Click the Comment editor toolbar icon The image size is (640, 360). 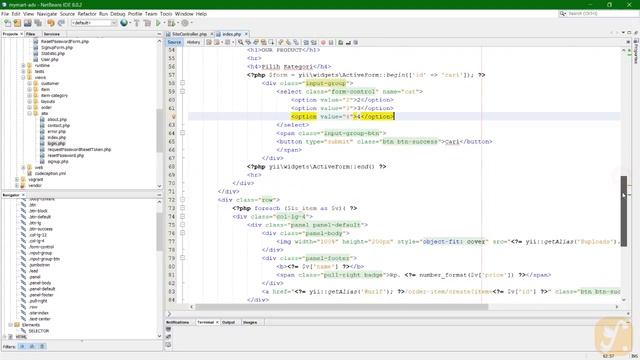point(340,42)
